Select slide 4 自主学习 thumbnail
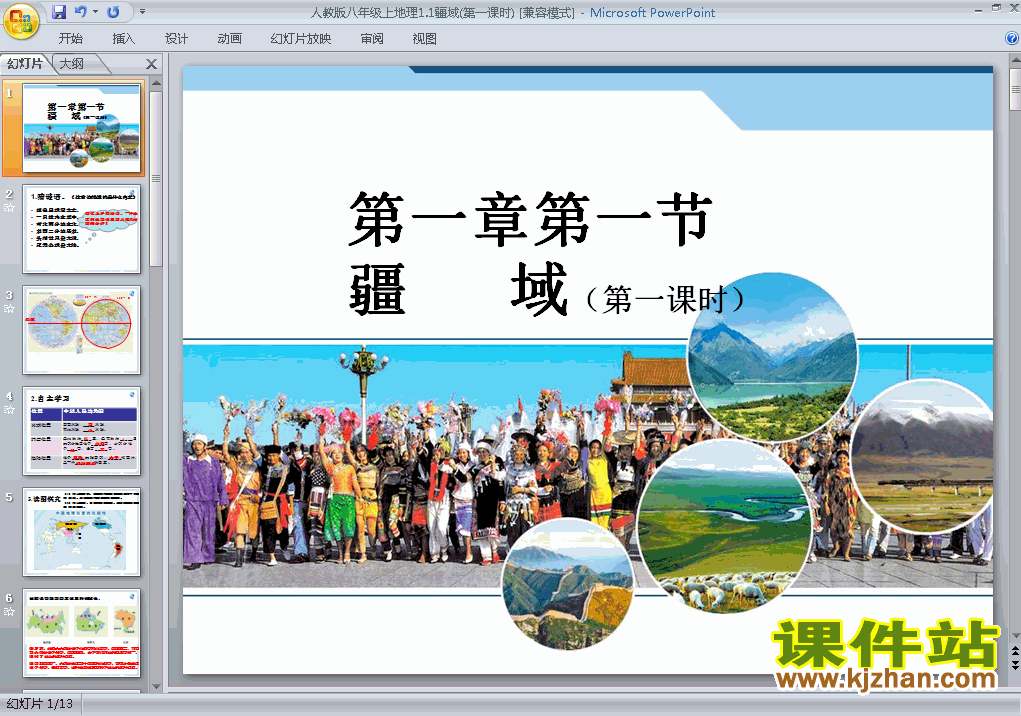 click(81, 431)
